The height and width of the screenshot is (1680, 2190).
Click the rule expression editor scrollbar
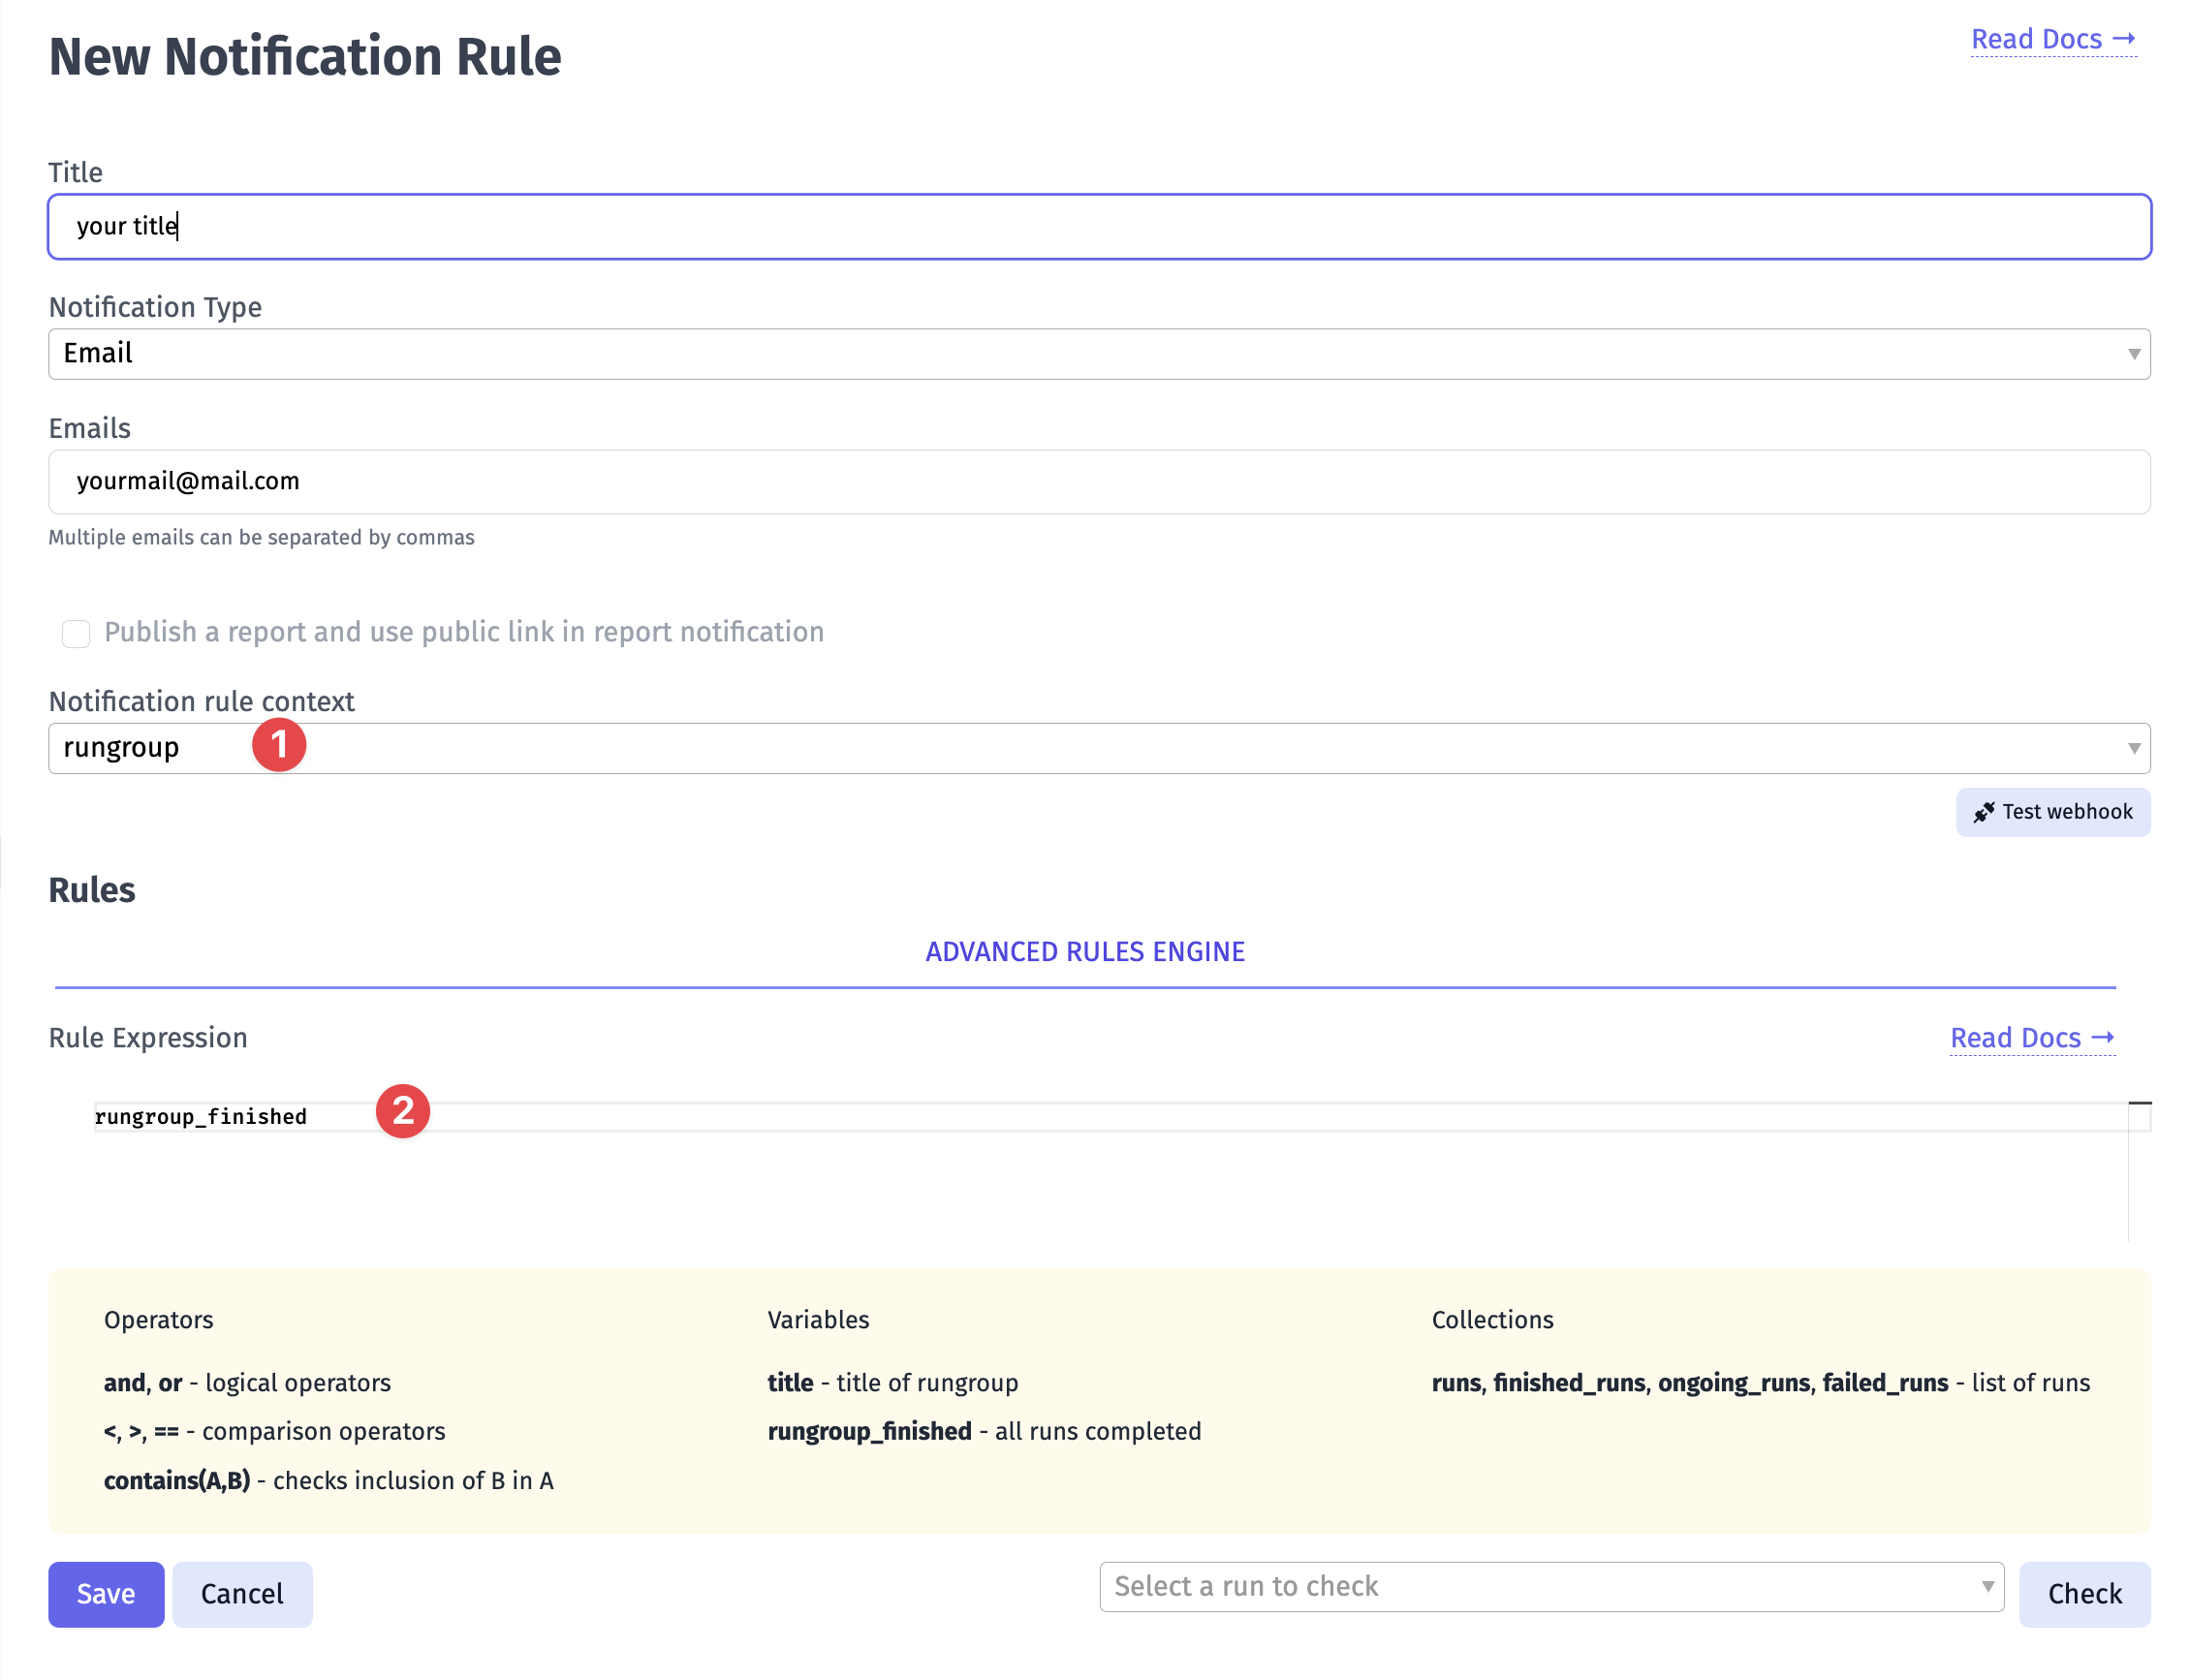click(2139, 1170)
